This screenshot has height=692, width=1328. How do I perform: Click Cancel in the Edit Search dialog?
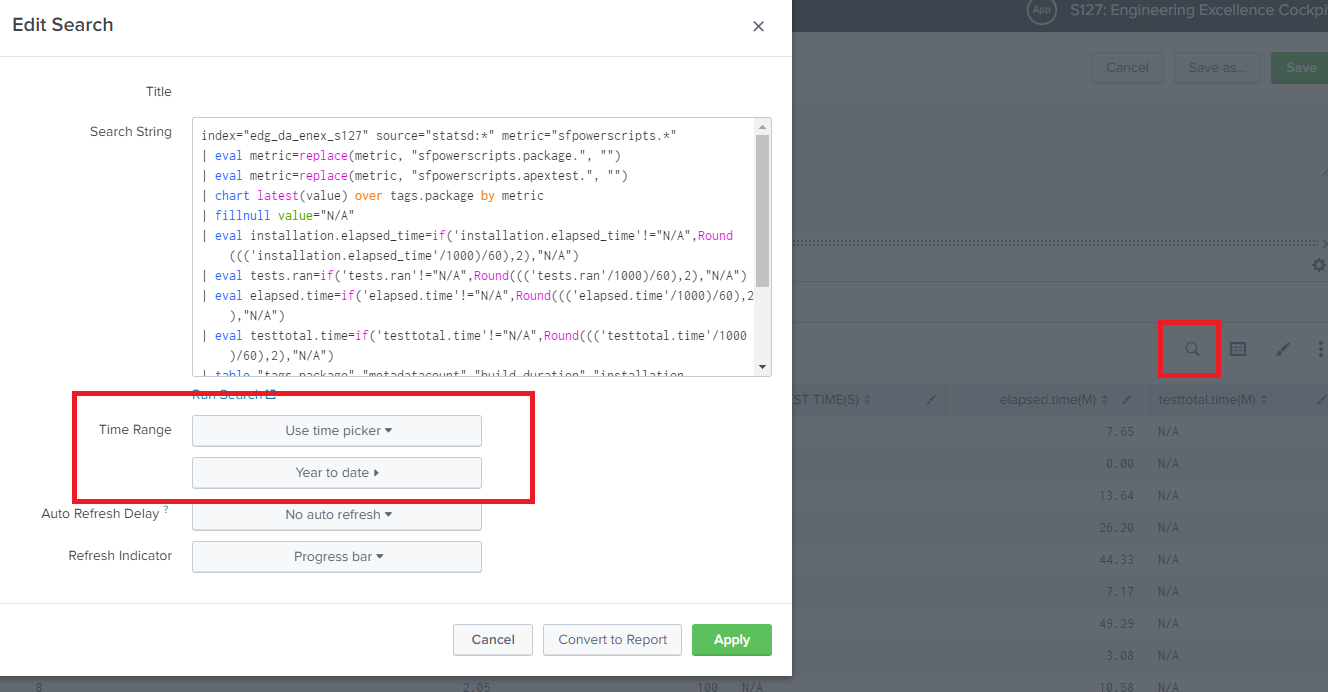tap(493, 640)
